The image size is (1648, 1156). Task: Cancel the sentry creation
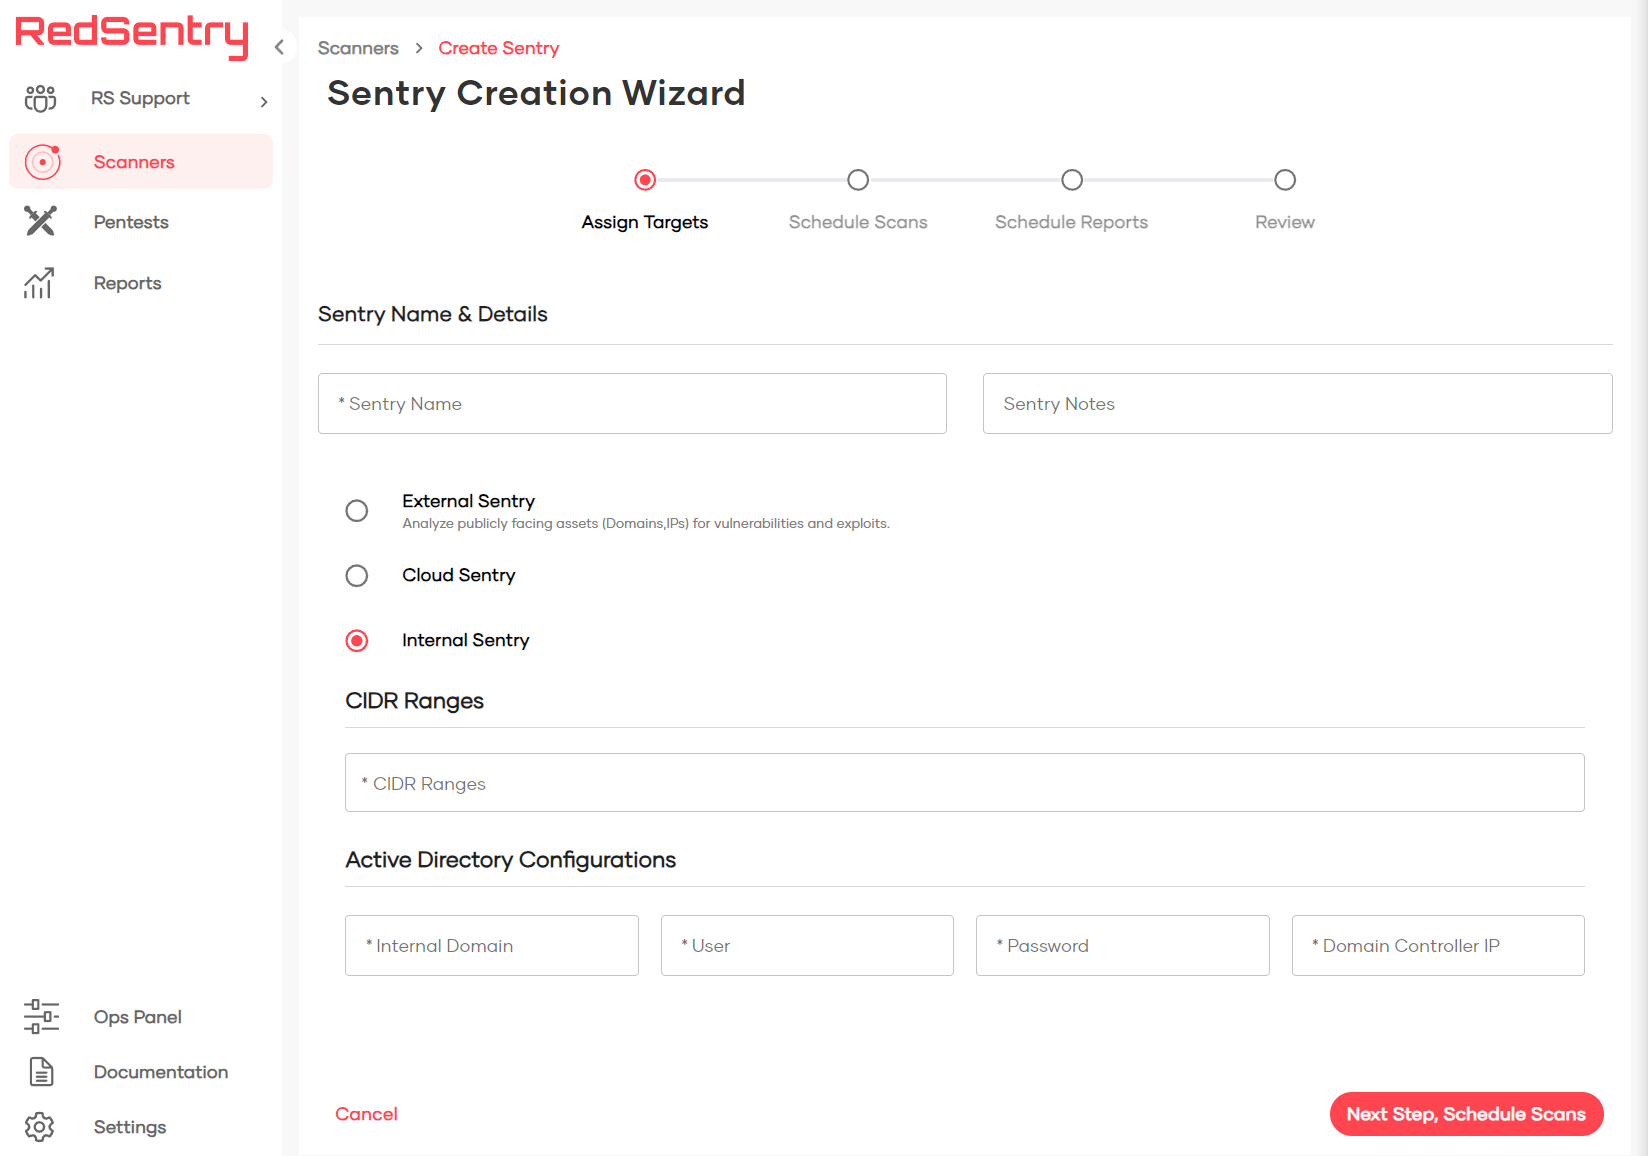tap(366, 1114)
